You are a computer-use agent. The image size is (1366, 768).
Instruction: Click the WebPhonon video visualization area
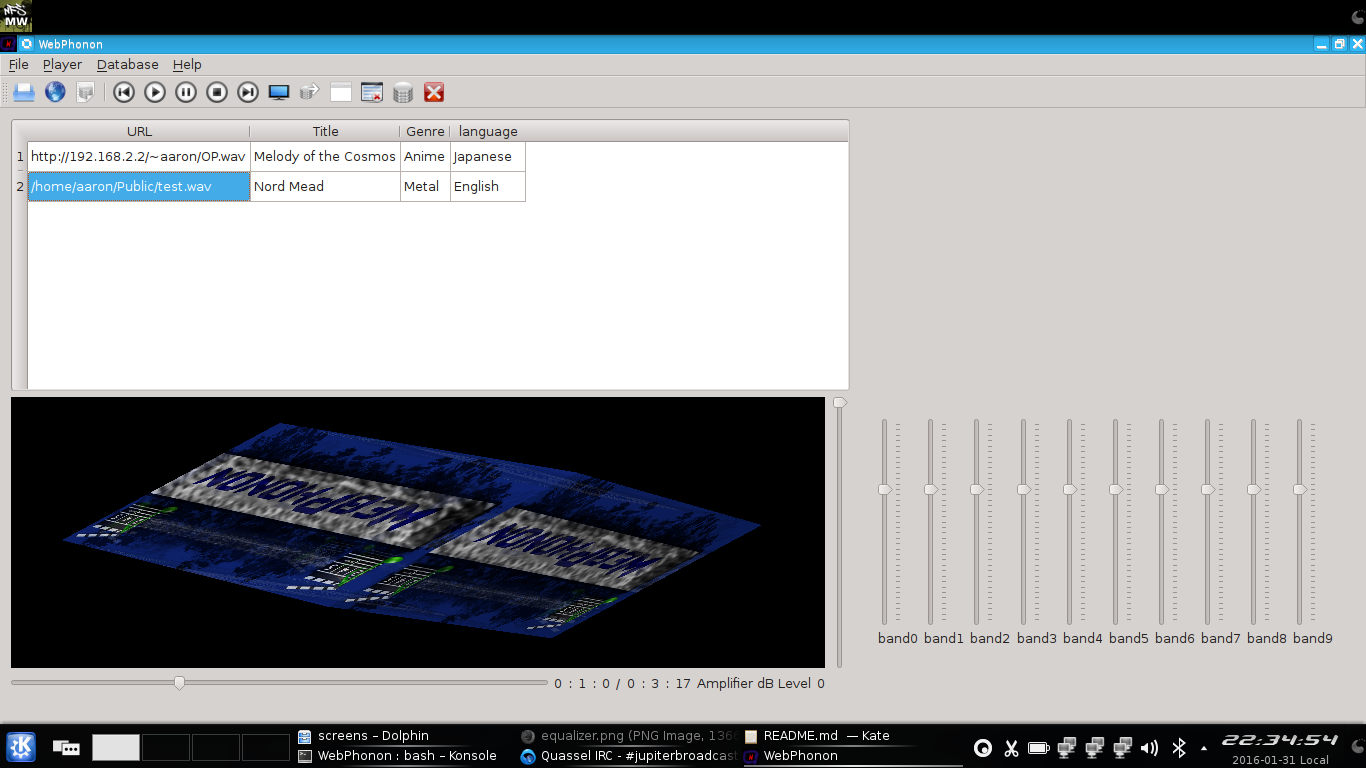coord(418,532)
